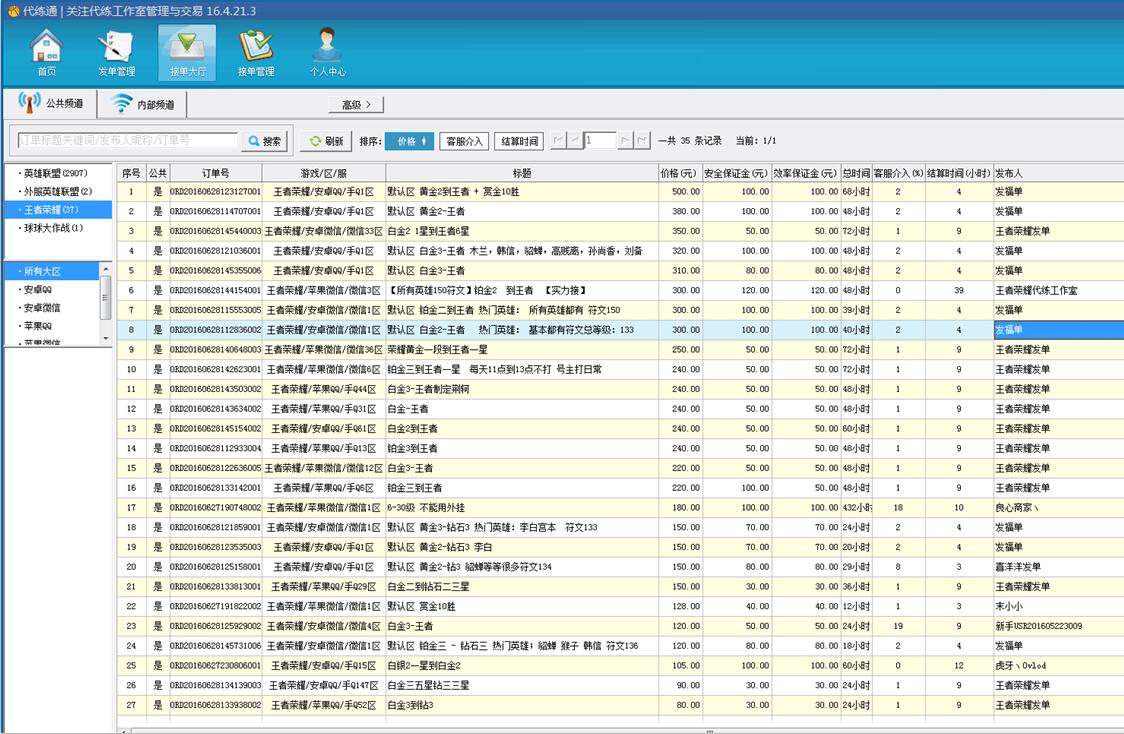Click the 刷新 refresh button

[326, 141]
